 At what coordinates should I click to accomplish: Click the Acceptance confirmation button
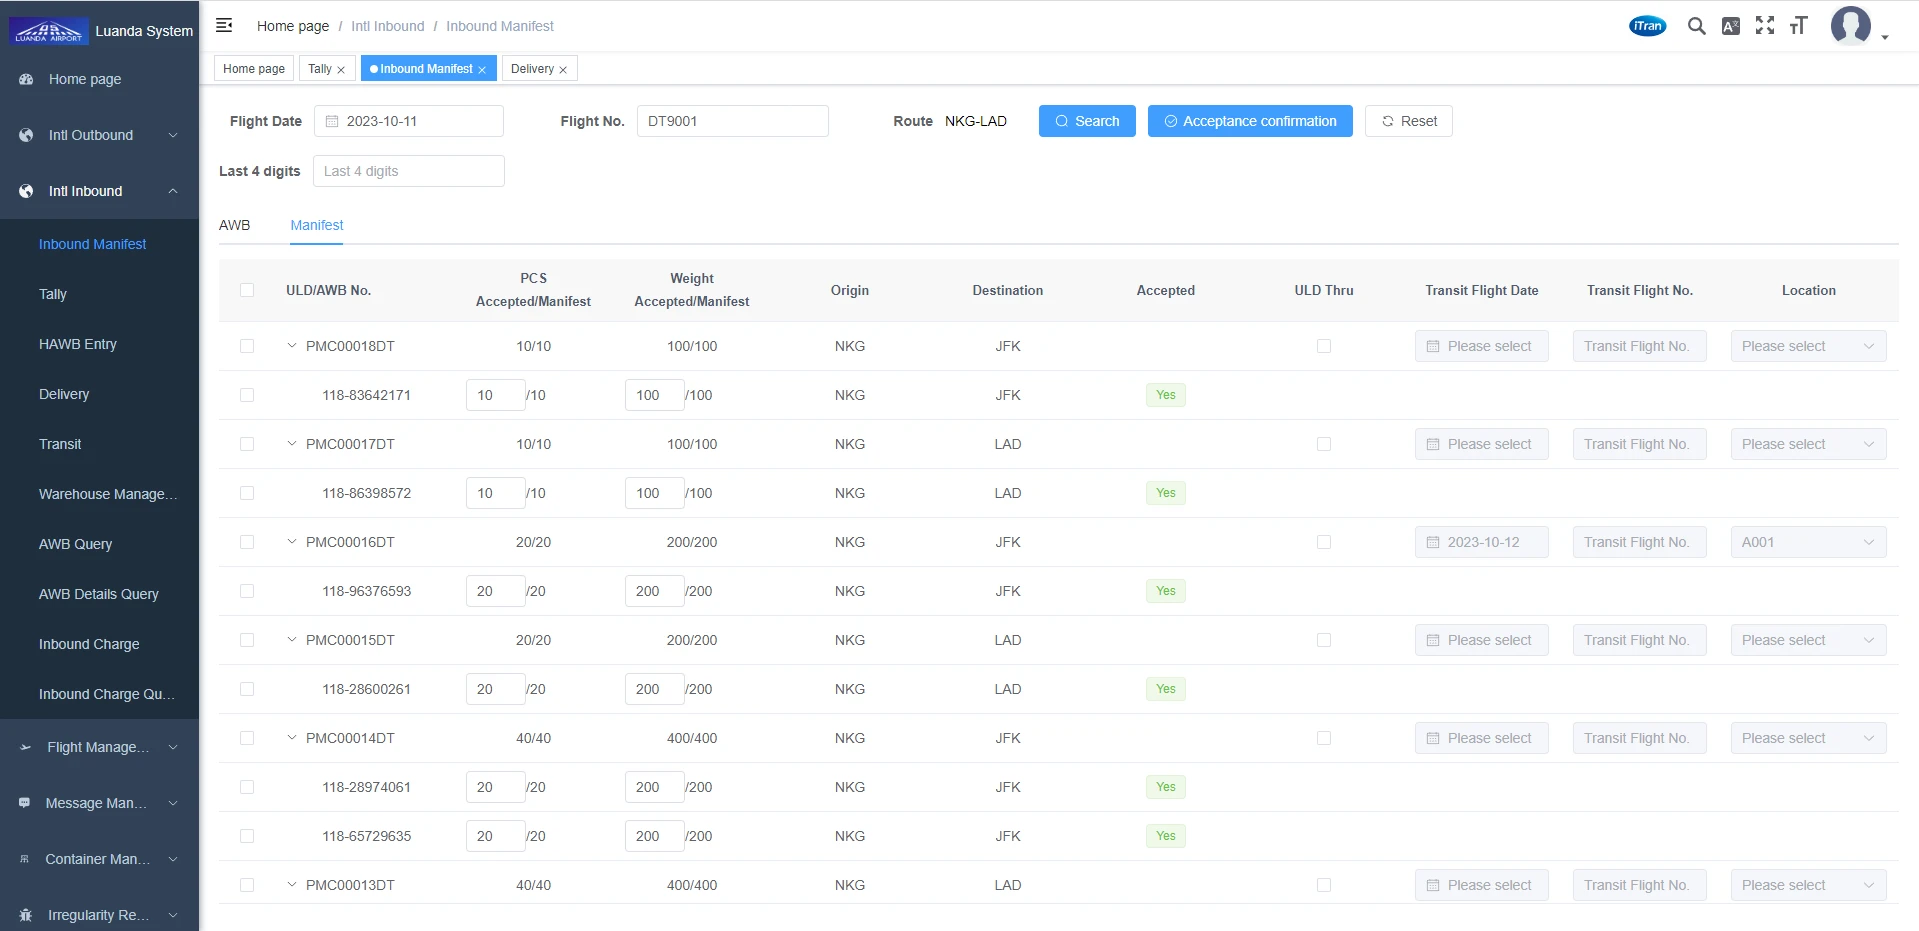point(1250,121)
